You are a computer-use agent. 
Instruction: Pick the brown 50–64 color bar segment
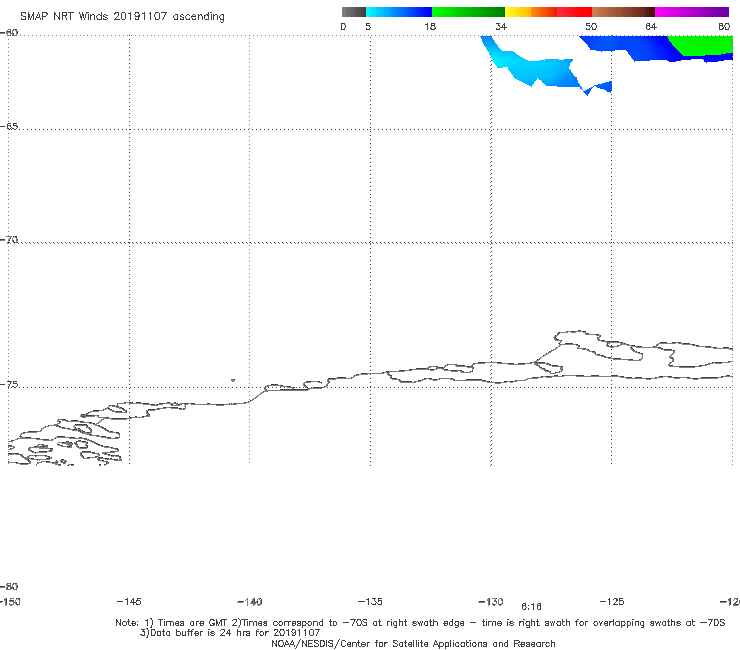click(623, 12)
